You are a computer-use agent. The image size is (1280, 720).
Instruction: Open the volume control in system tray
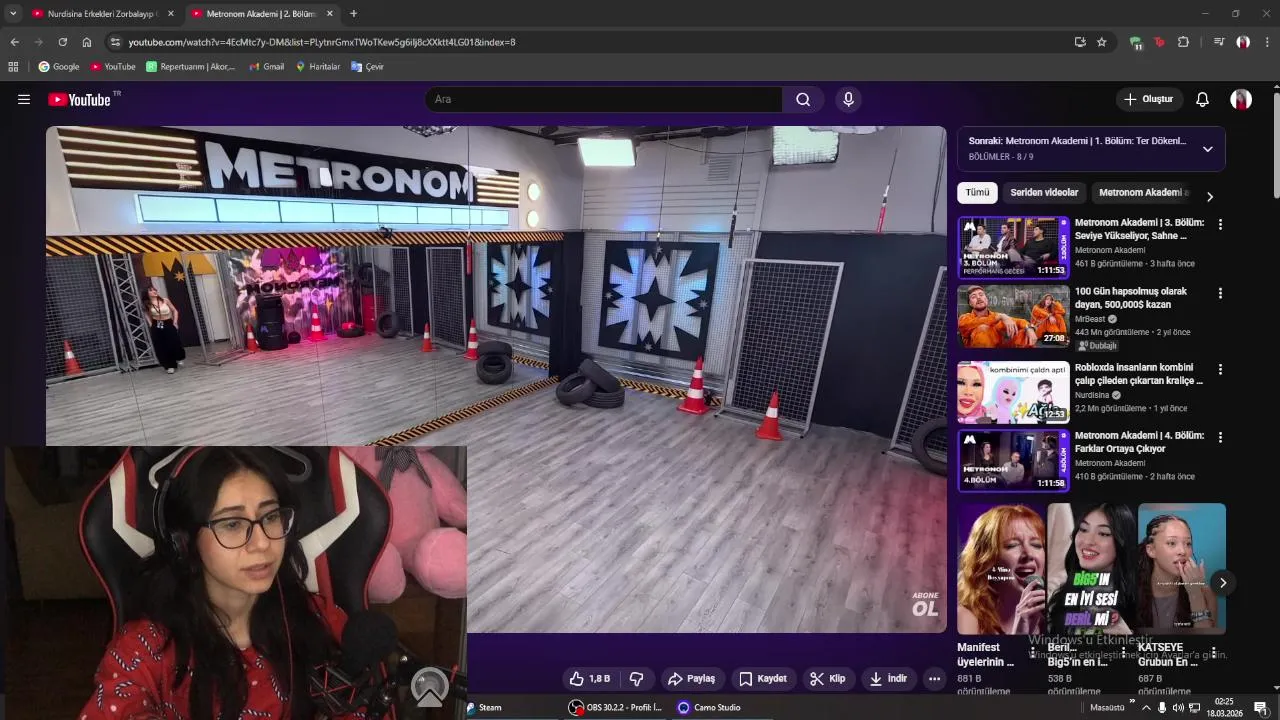coord(1177,708)
